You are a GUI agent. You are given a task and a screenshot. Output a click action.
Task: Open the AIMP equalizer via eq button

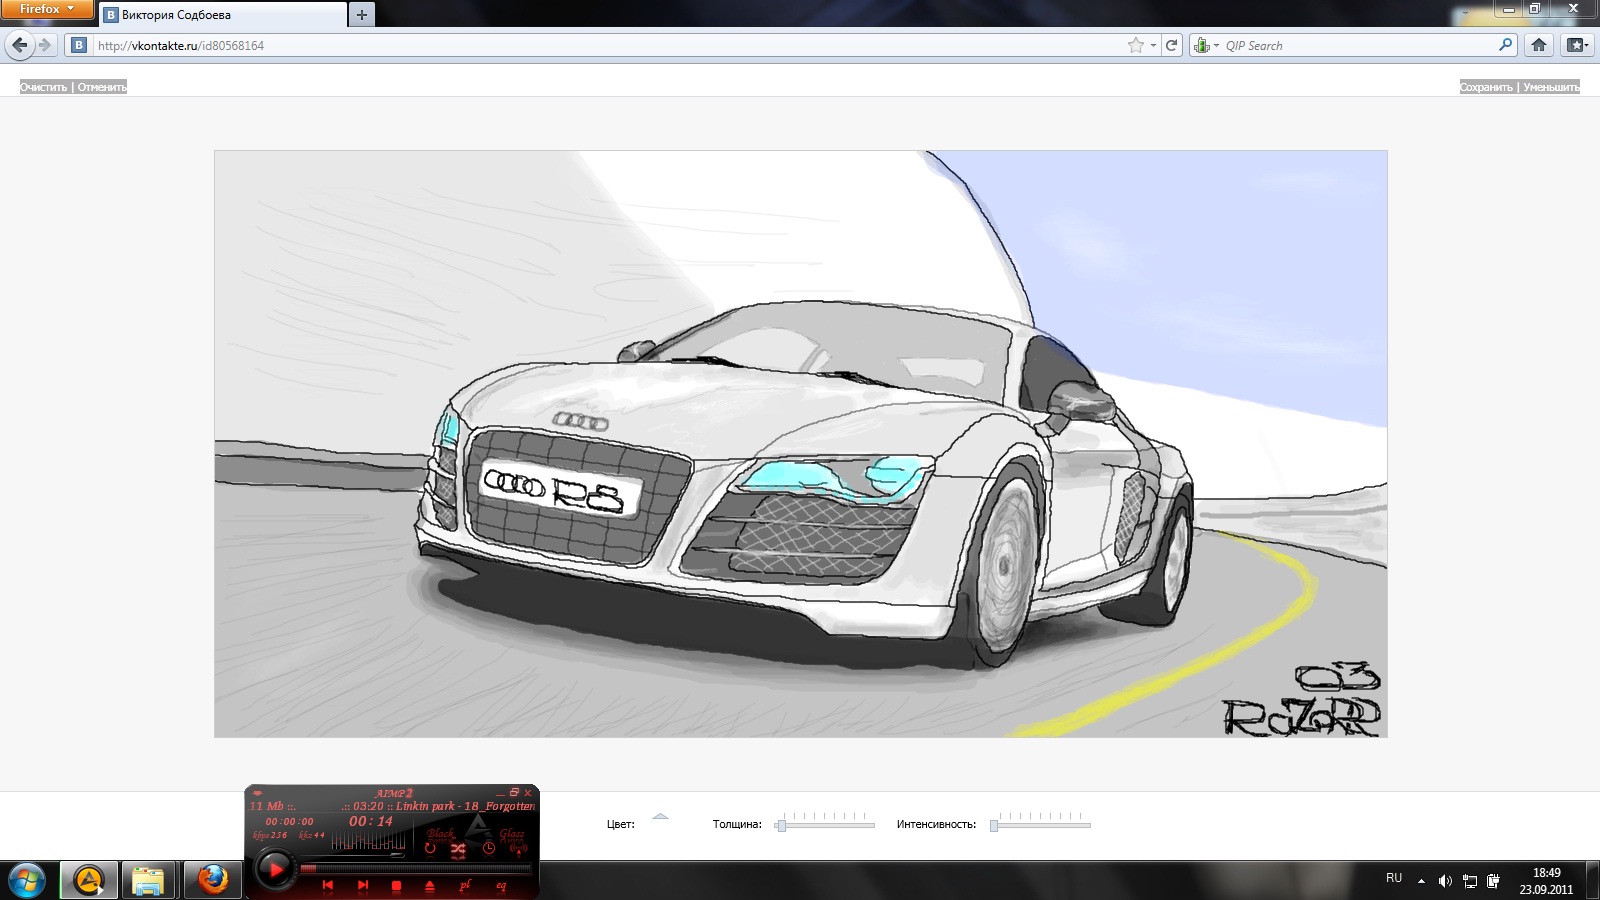[501, 885]
